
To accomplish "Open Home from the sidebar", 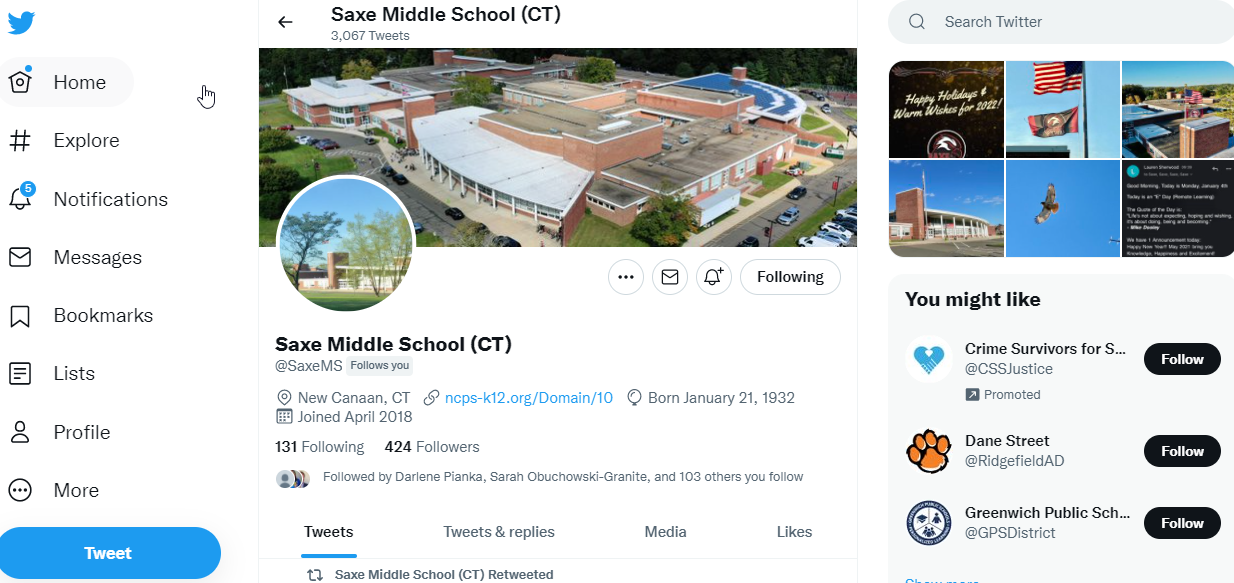I will click(x=66, y=82).
